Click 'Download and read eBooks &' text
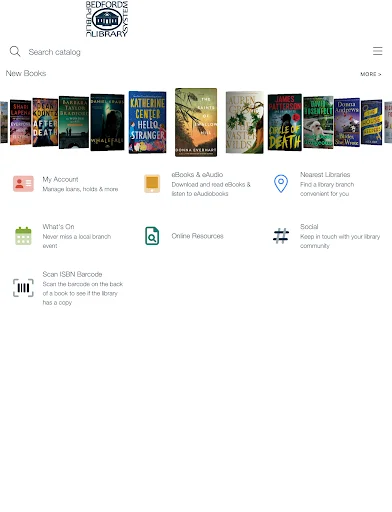Screen dimensions: 392x512 [211, 184]
